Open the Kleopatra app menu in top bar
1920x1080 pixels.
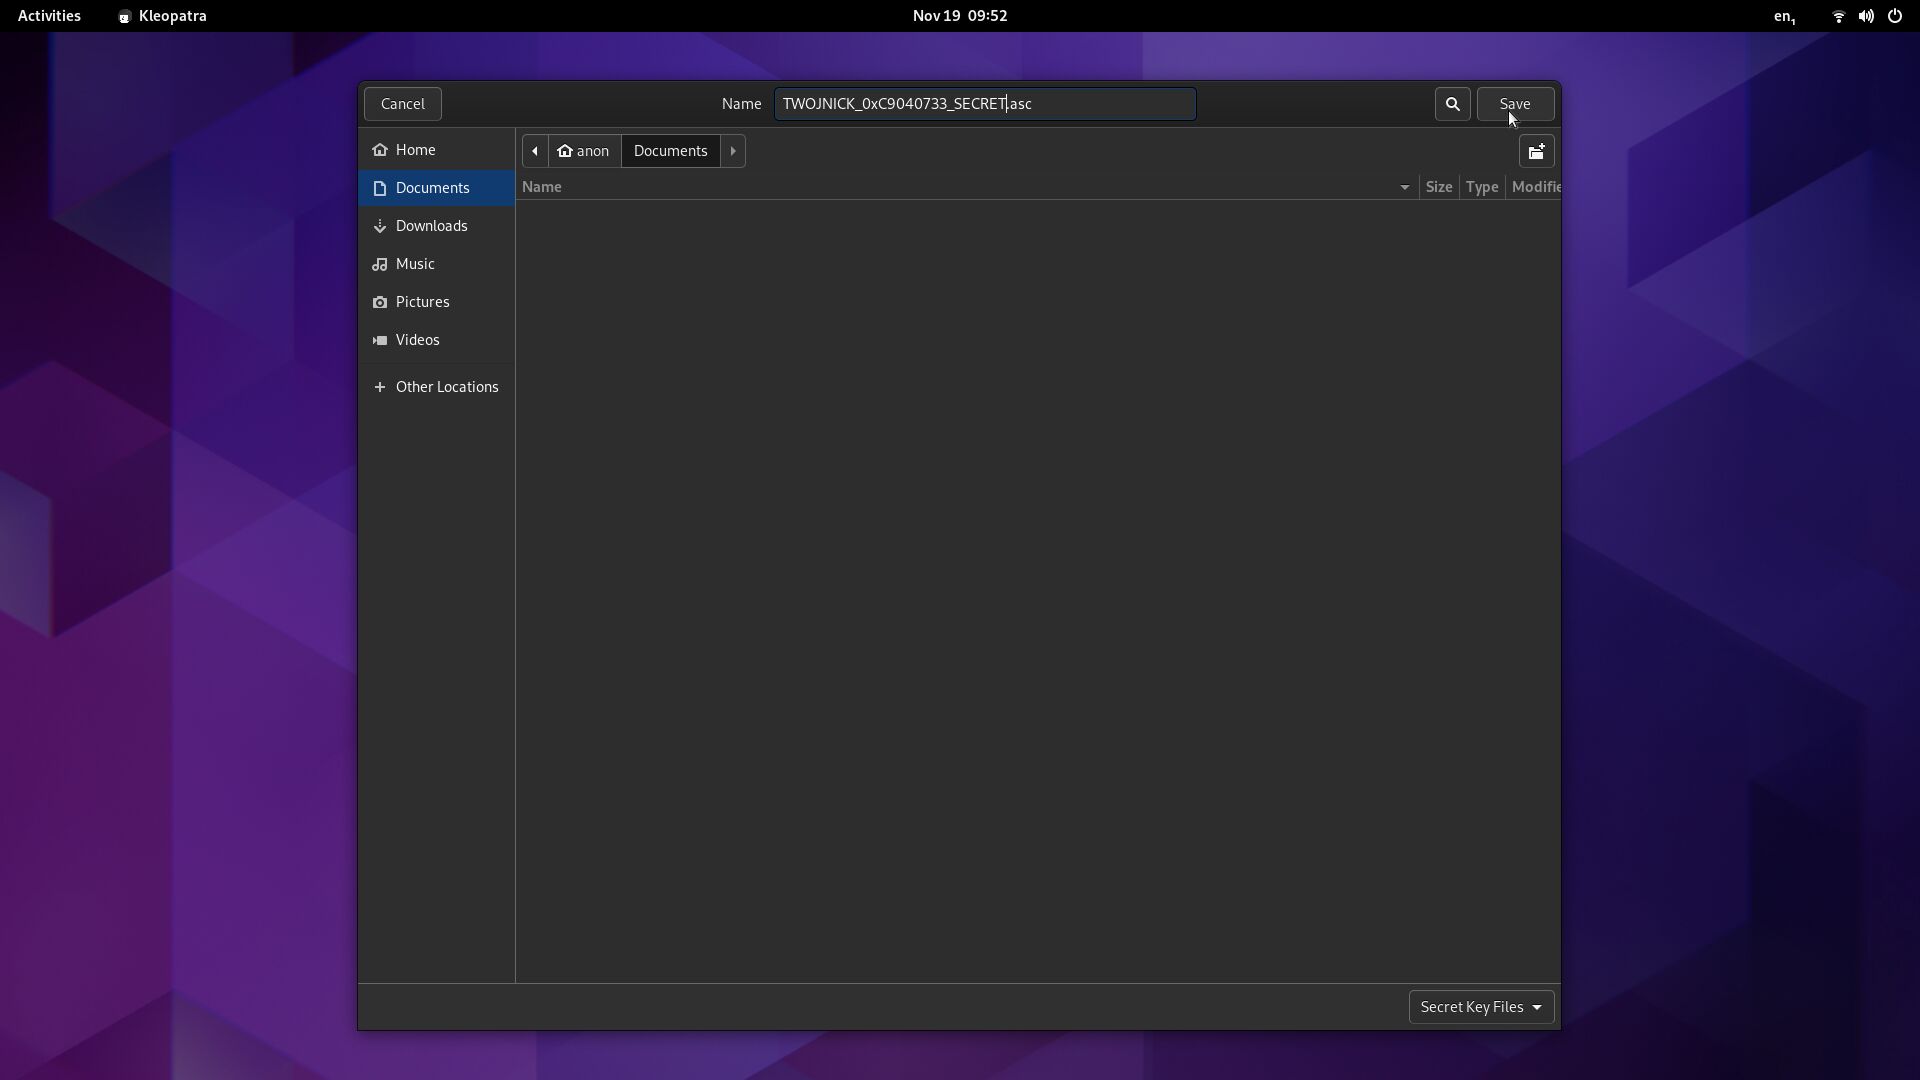[163, 16]
